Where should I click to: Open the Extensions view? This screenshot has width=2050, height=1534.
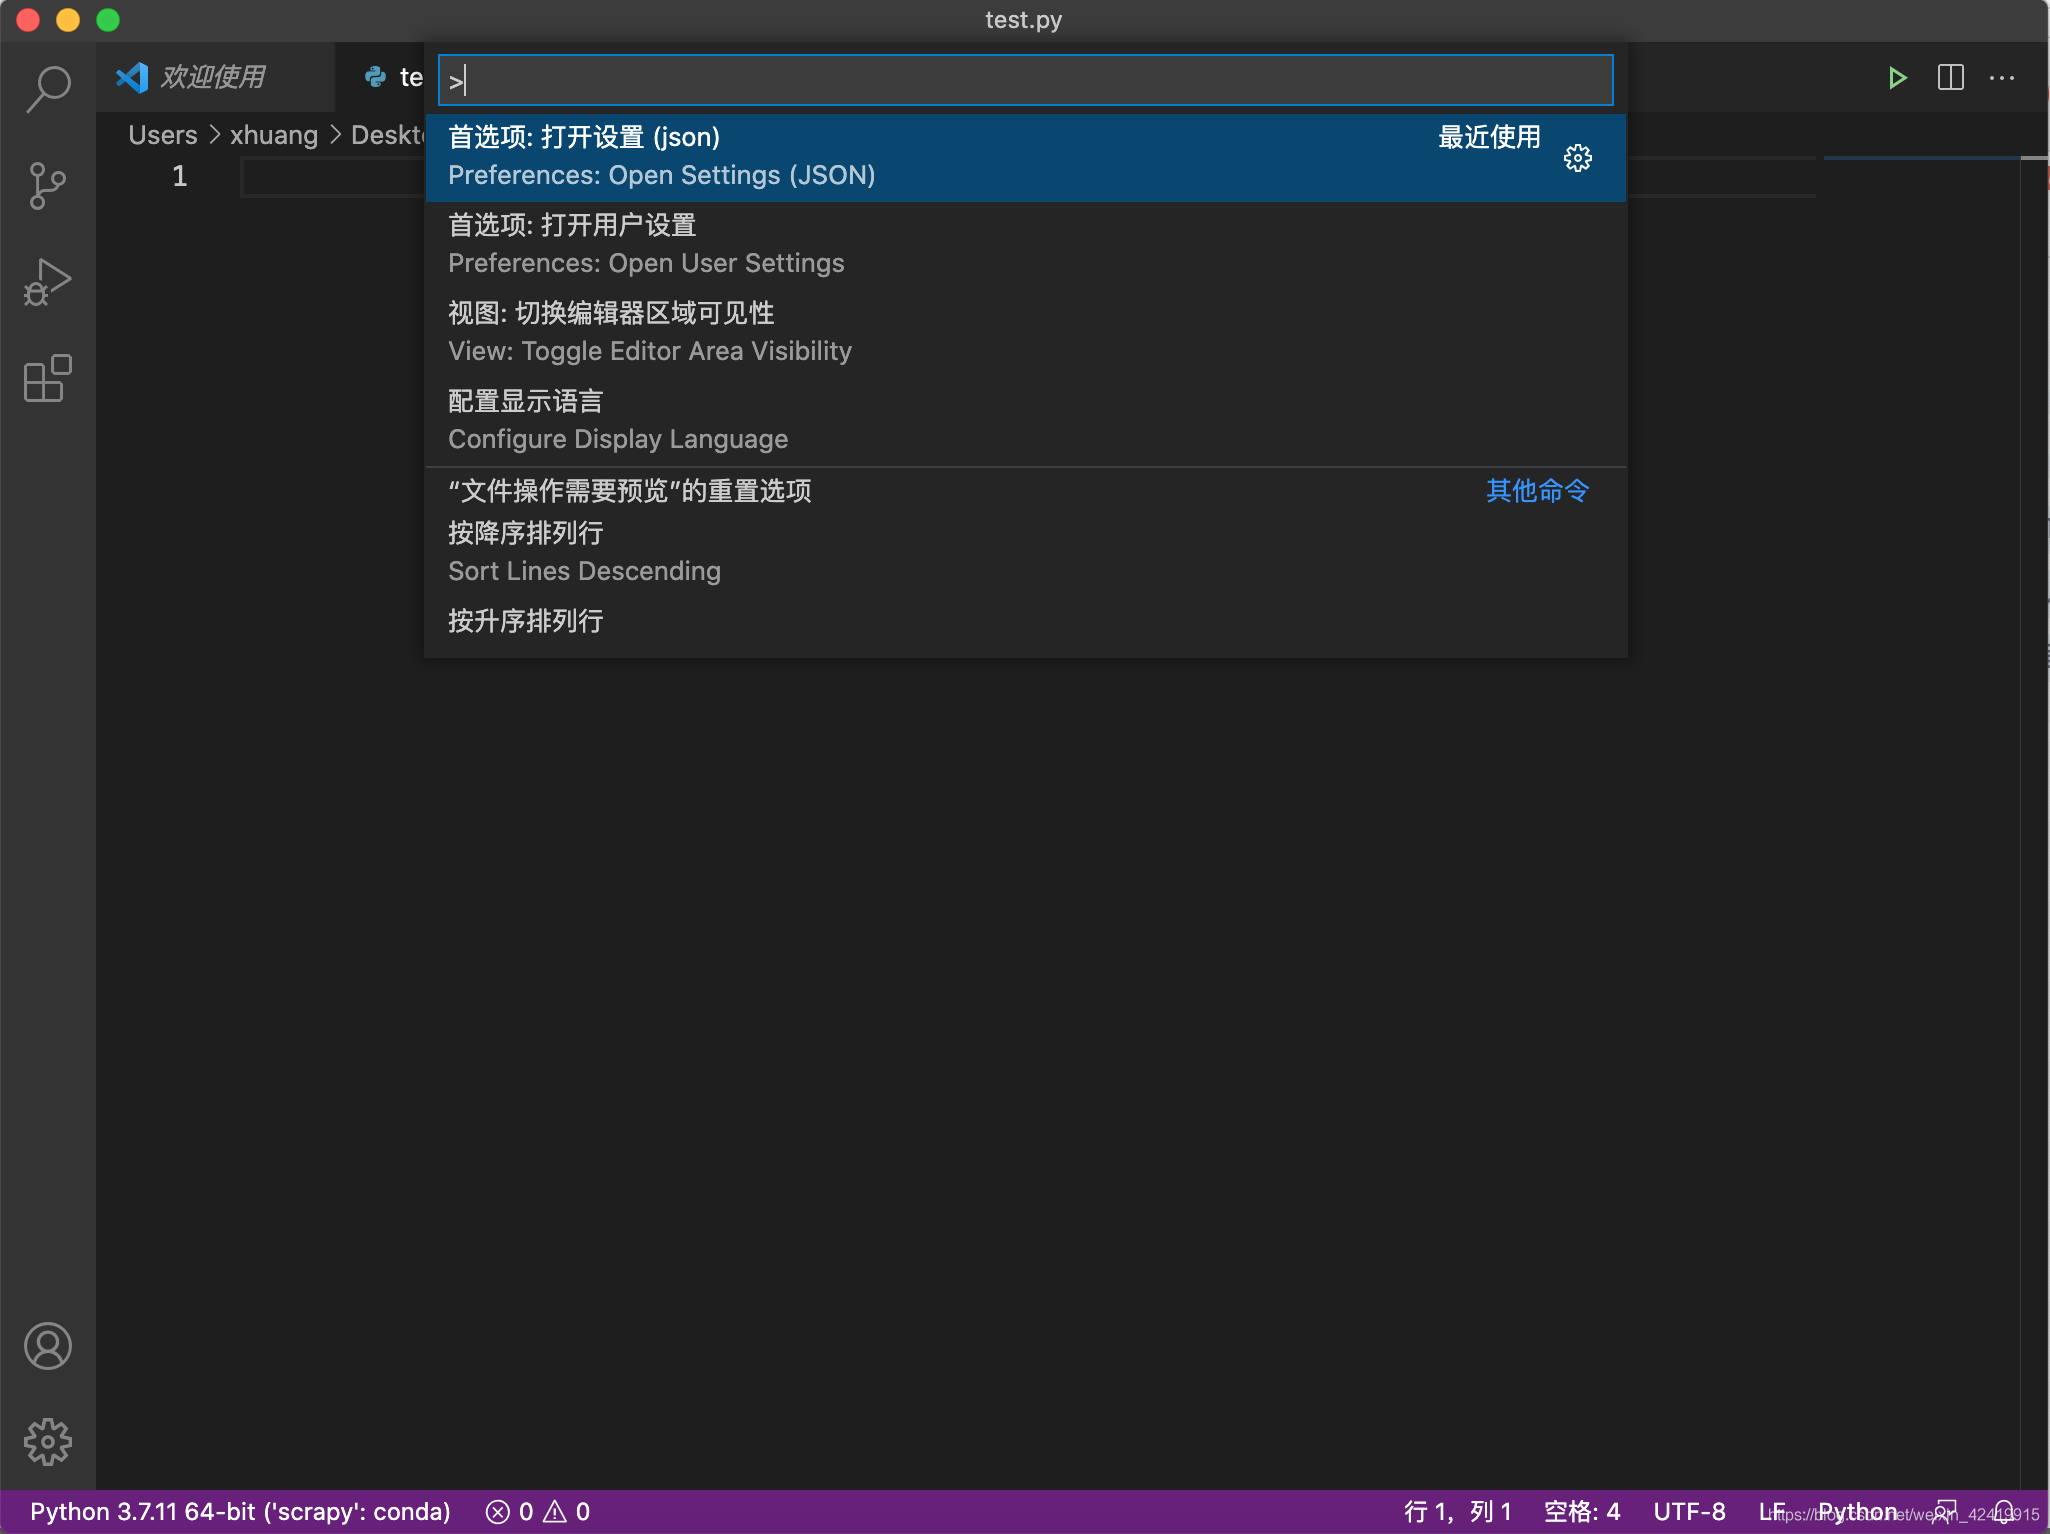tap(47, 380)
